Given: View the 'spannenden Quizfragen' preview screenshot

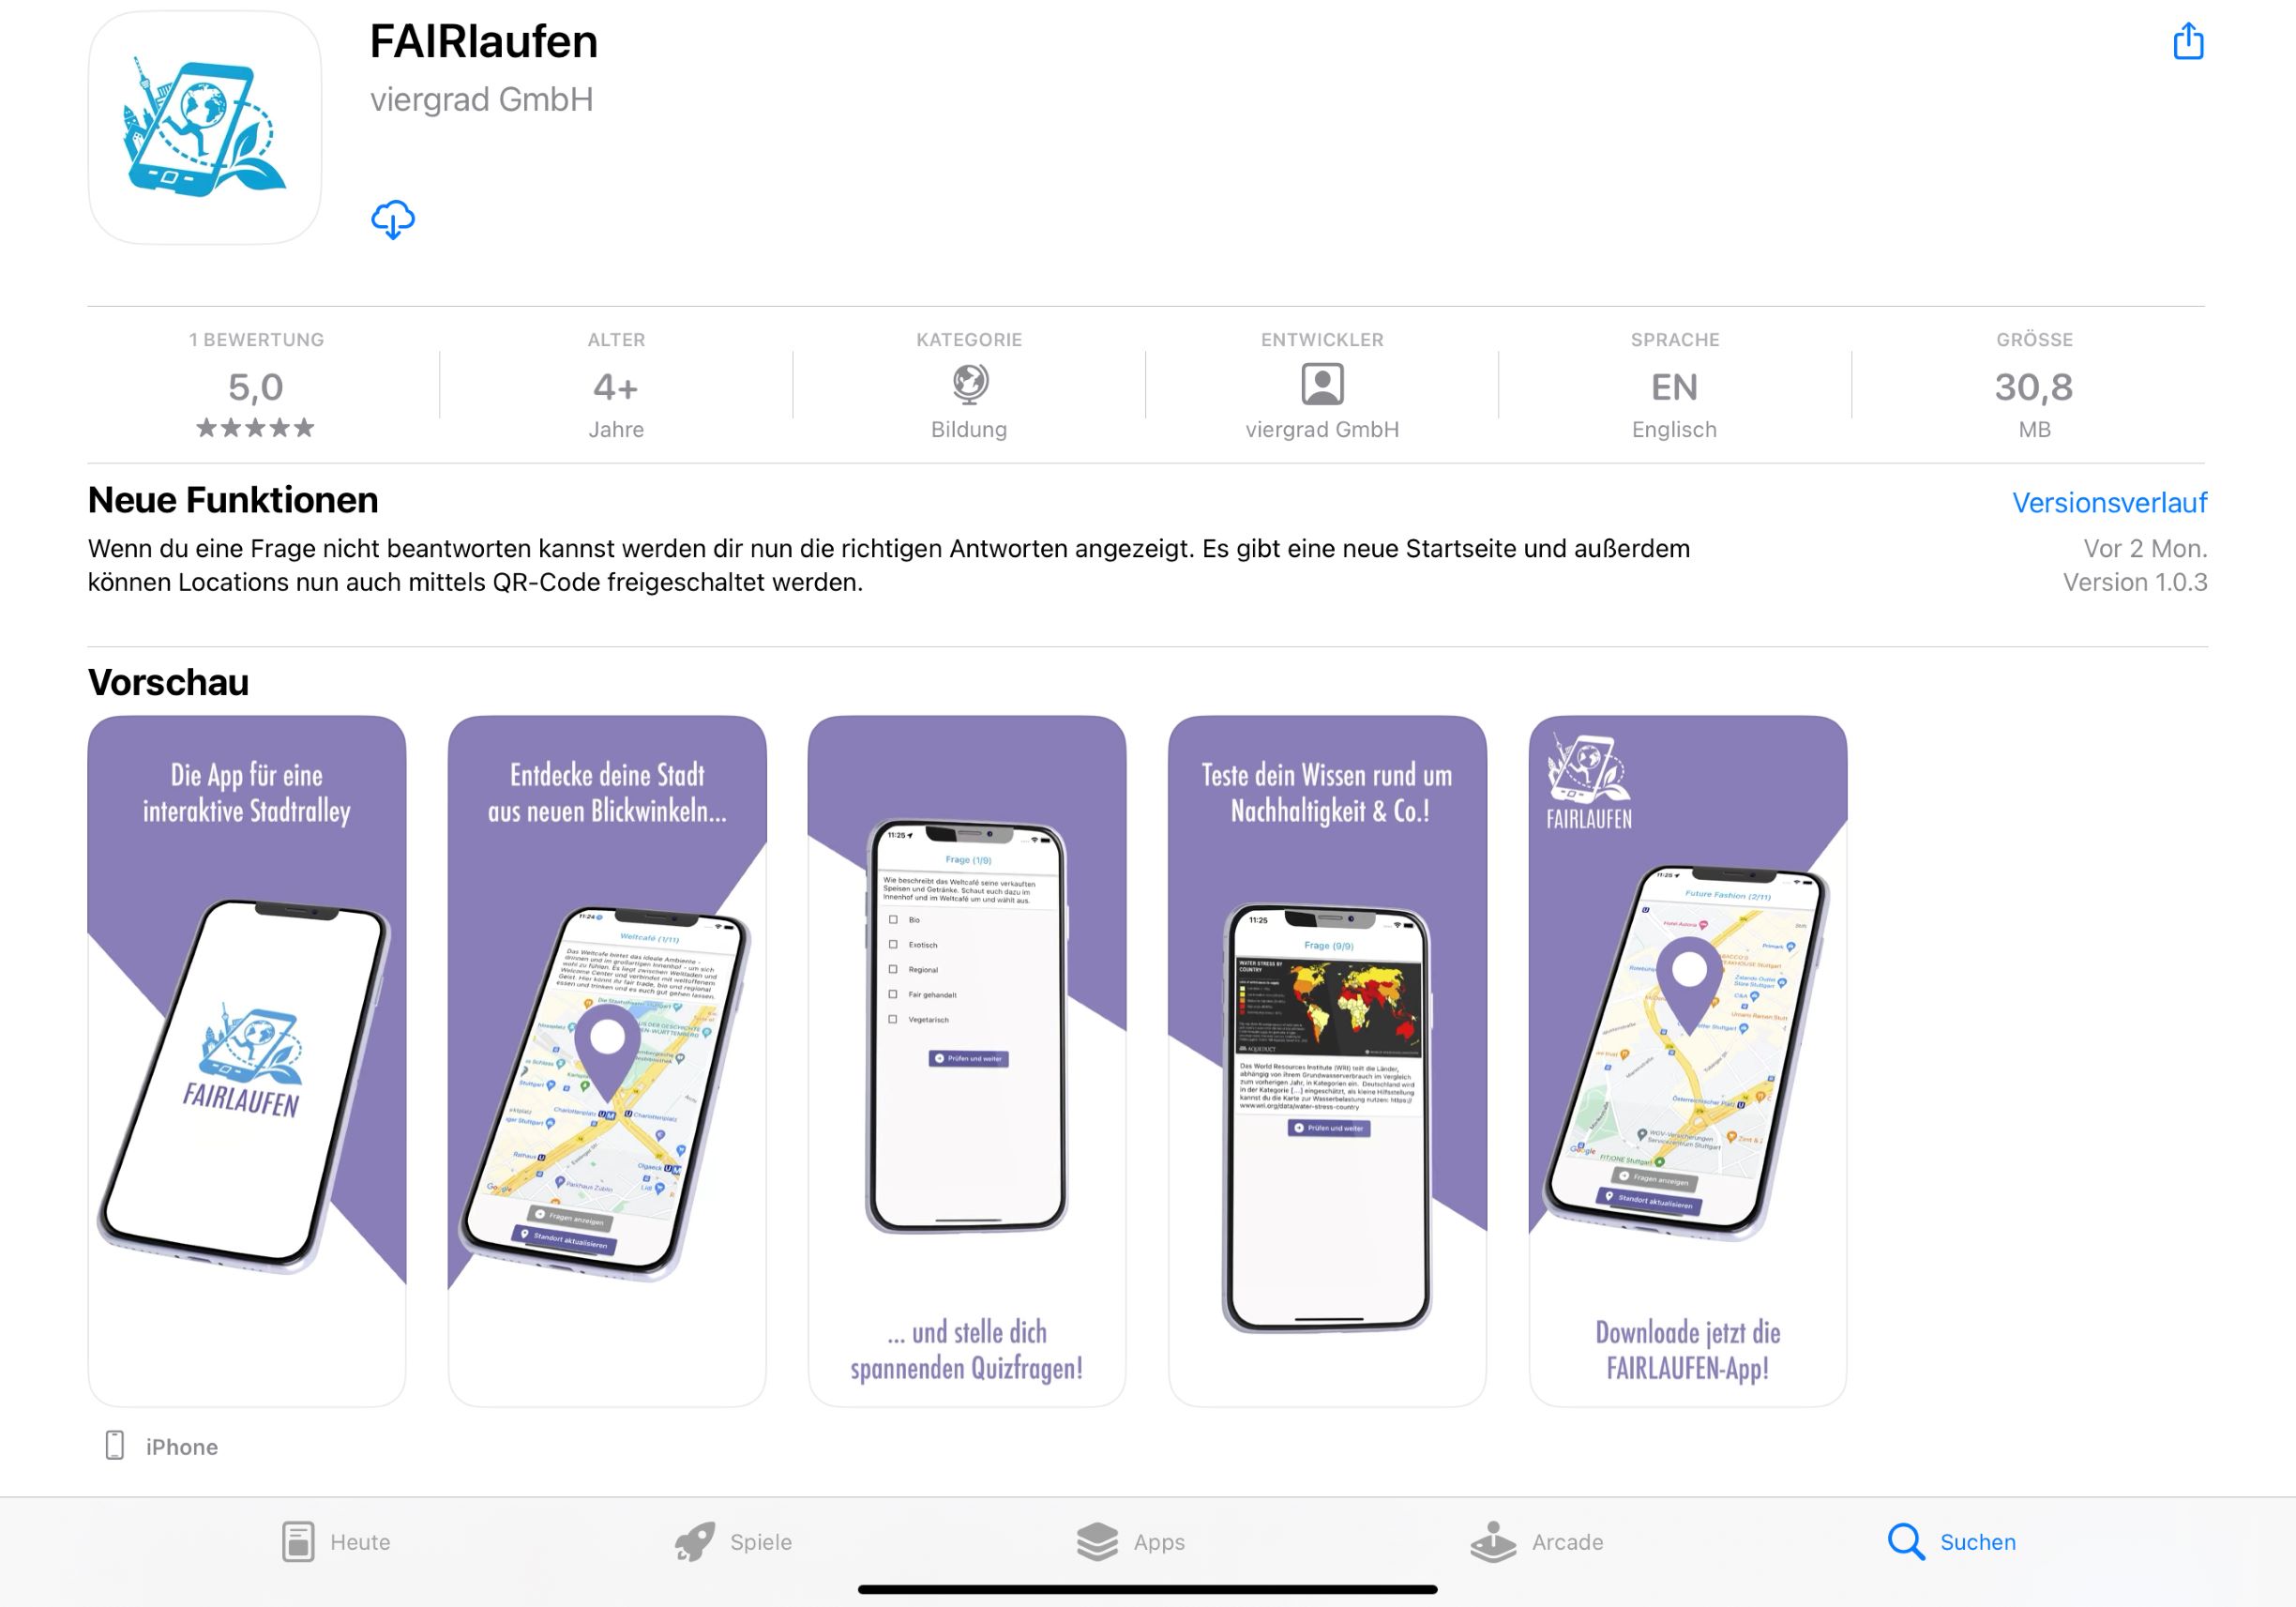Looking at the screenshot, I should pos(967,1061).
